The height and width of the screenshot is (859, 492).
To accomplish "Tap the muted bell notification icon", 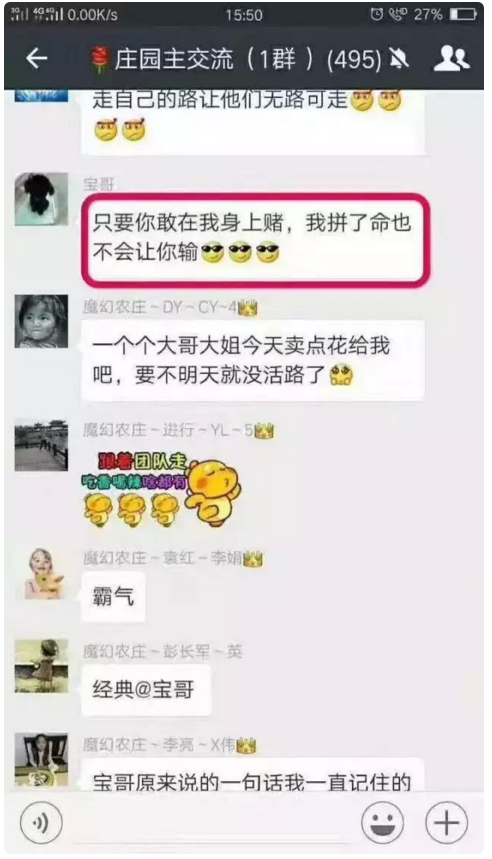I will coord(399,59).
